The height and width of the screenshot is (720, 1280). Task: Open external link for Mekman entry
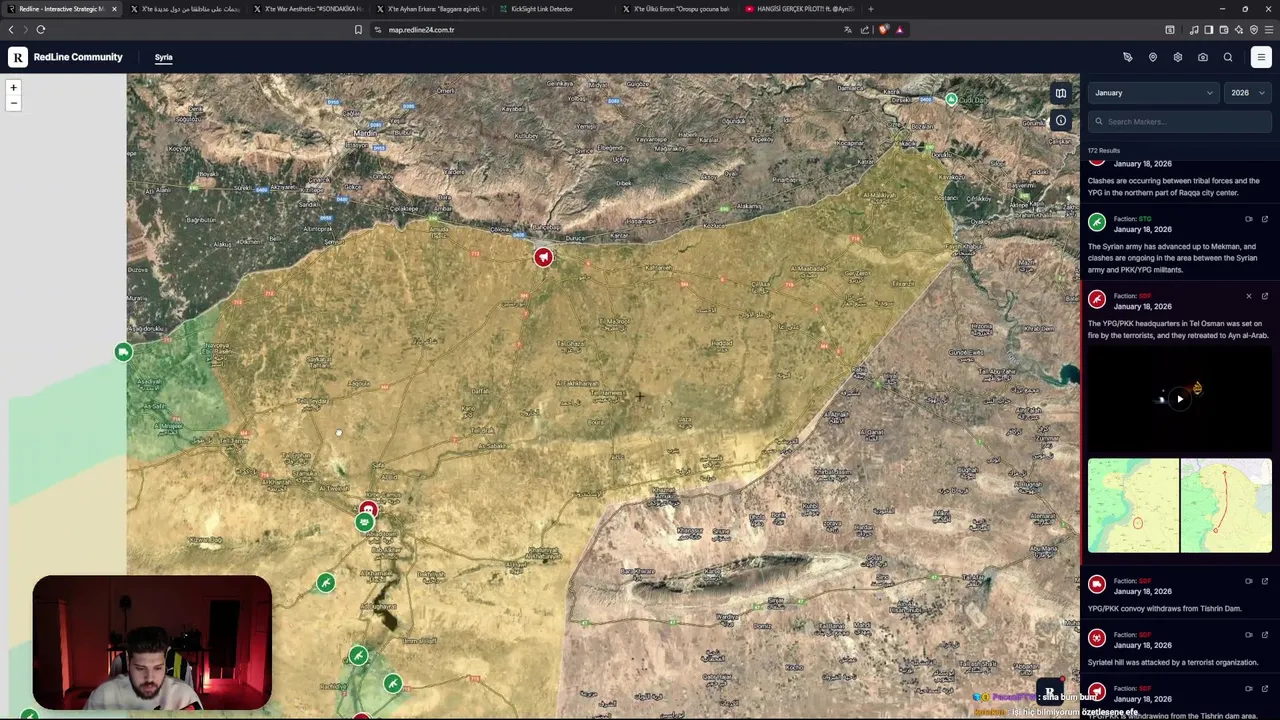point(1265,219)
